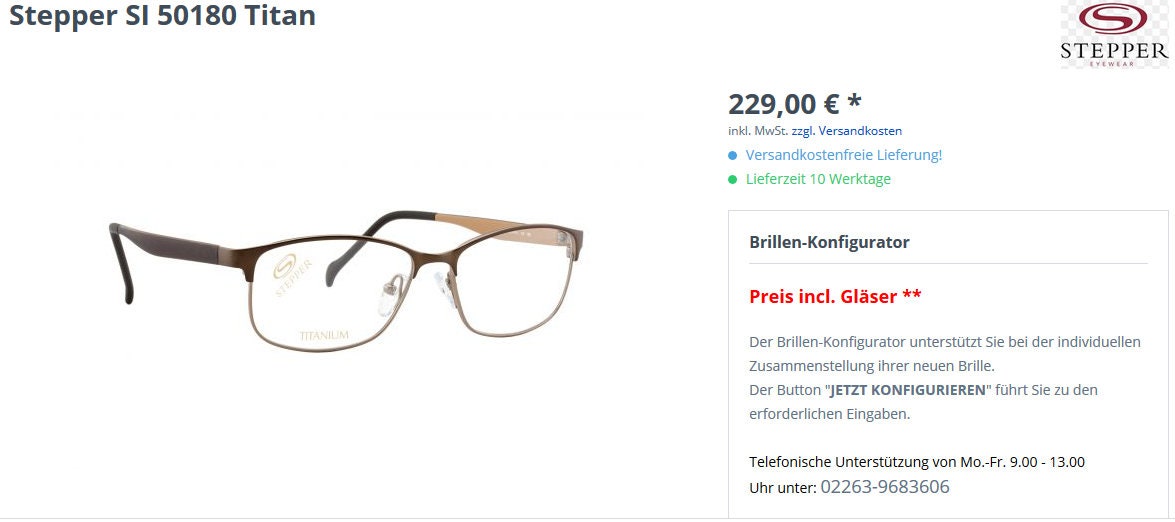
Task: Click the Brillen-Konfigurator heading
Action: [830, 243]
